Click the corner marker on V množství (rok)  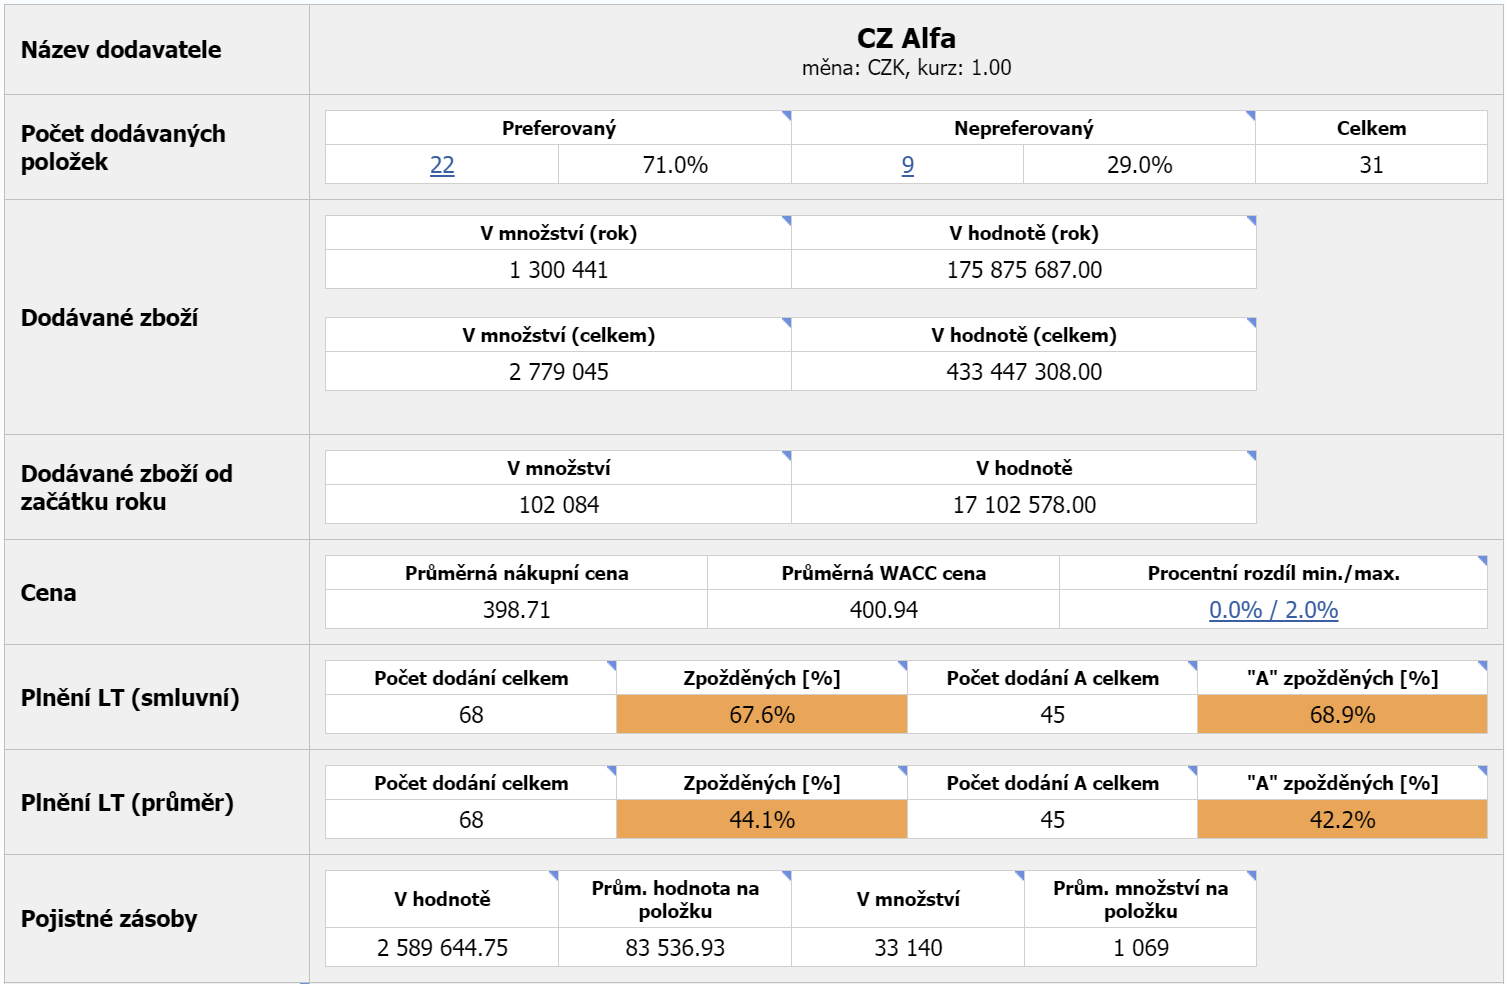[786, 221]
